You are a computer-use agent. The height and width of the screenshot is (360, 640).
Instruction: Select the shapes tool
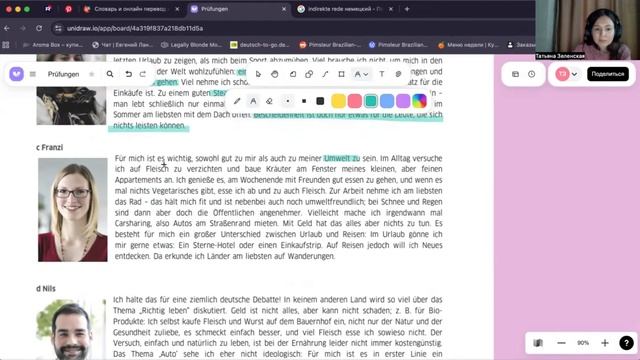coord(309,74)
